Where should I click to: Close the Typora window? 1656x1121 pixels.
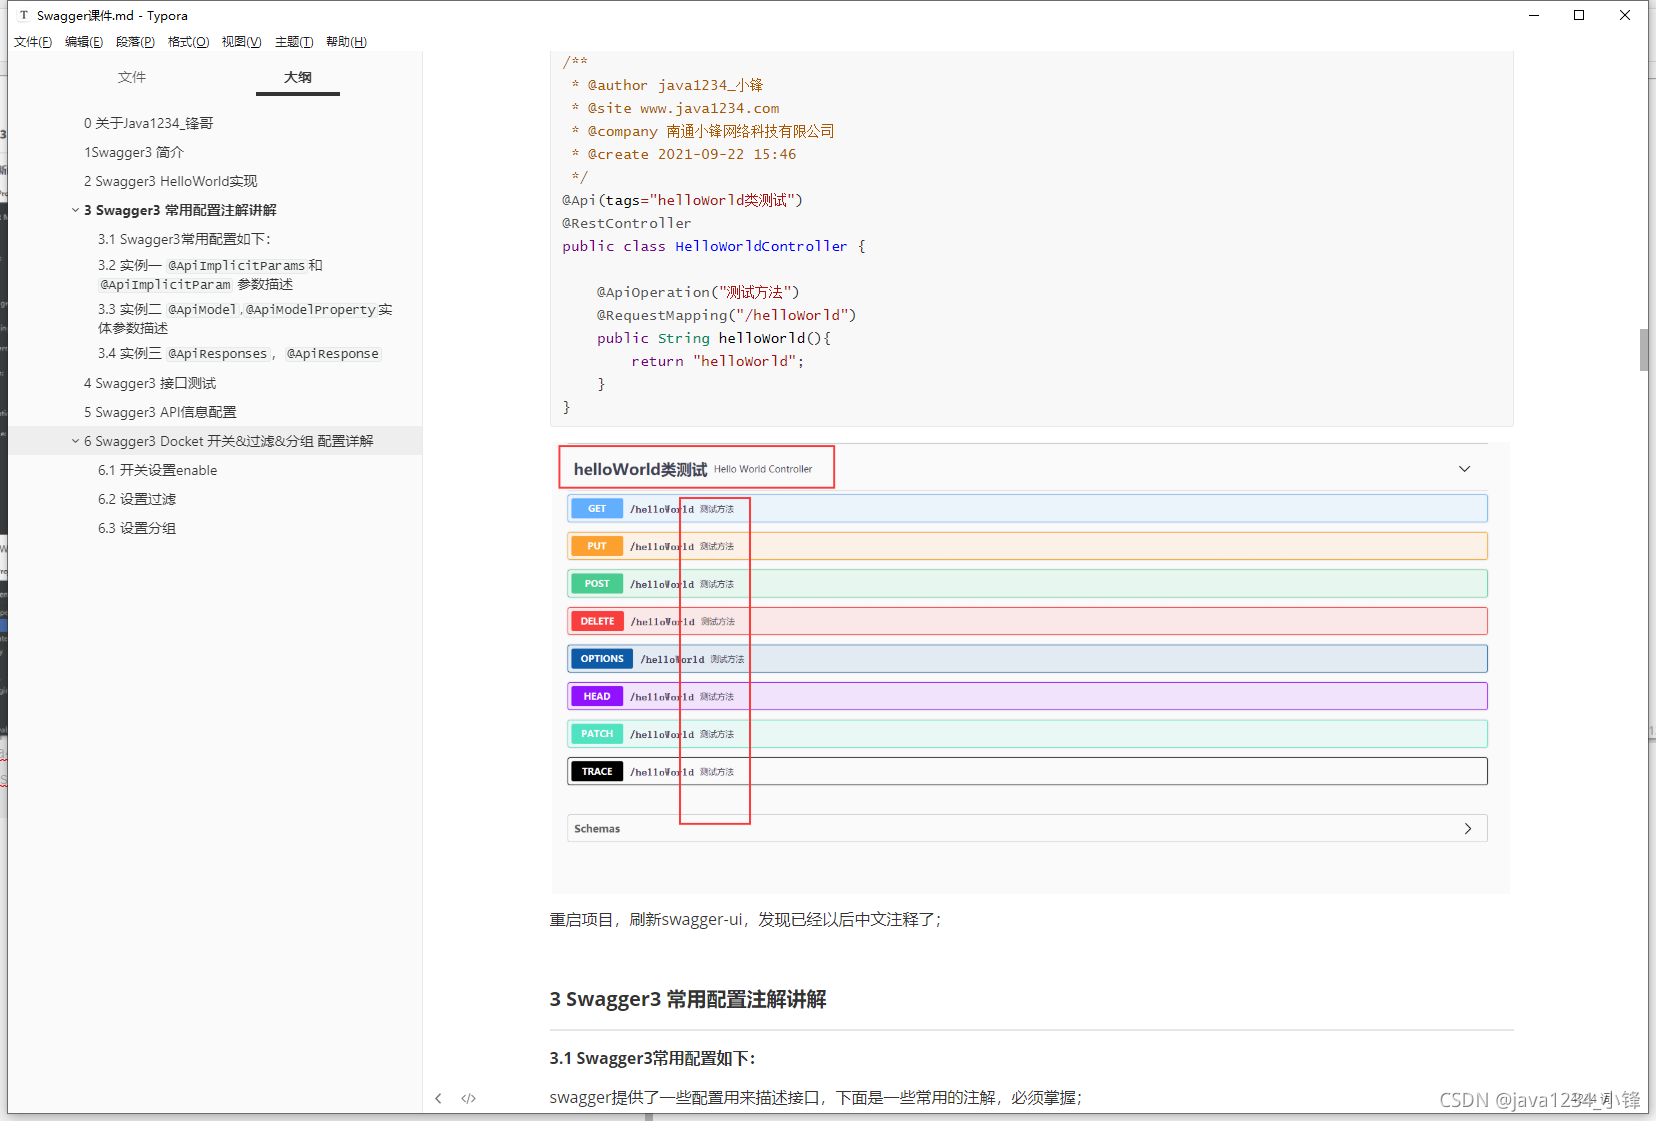click(1625, 15)
